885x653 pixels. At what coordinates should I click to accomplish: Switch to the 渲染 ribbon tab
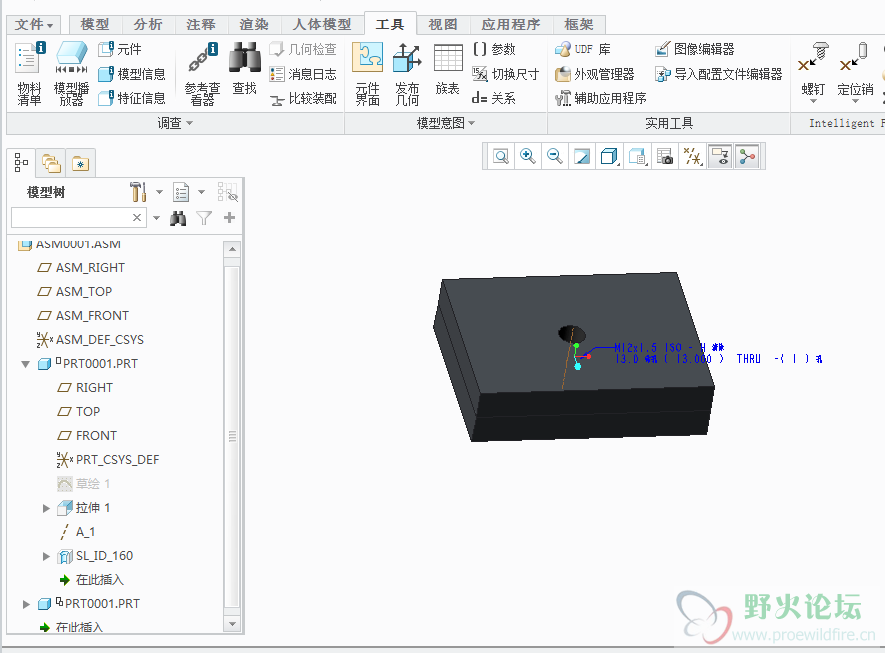(254, 24)
